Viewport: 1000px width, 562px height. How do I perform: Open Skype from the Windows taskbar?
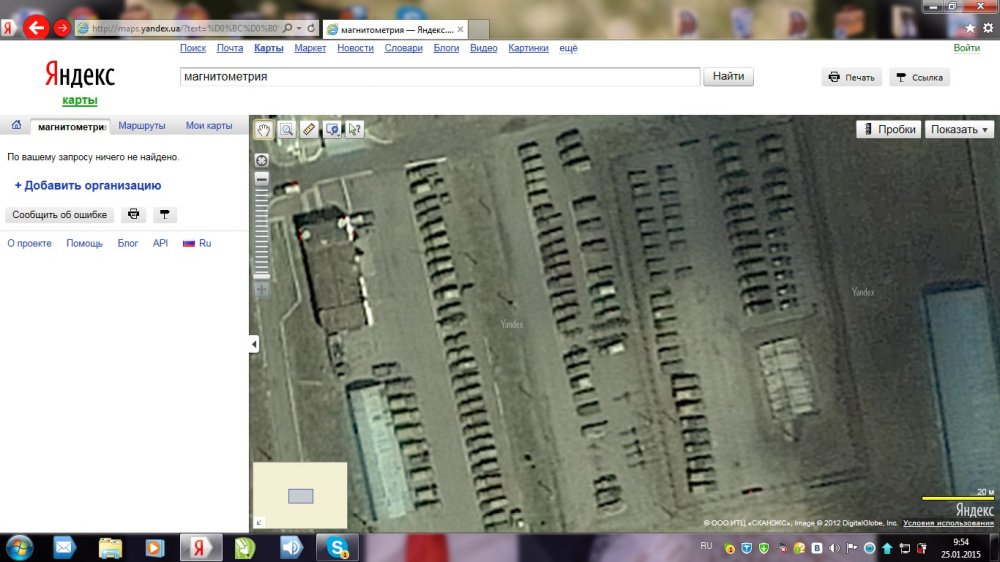(x=337, y=547)
